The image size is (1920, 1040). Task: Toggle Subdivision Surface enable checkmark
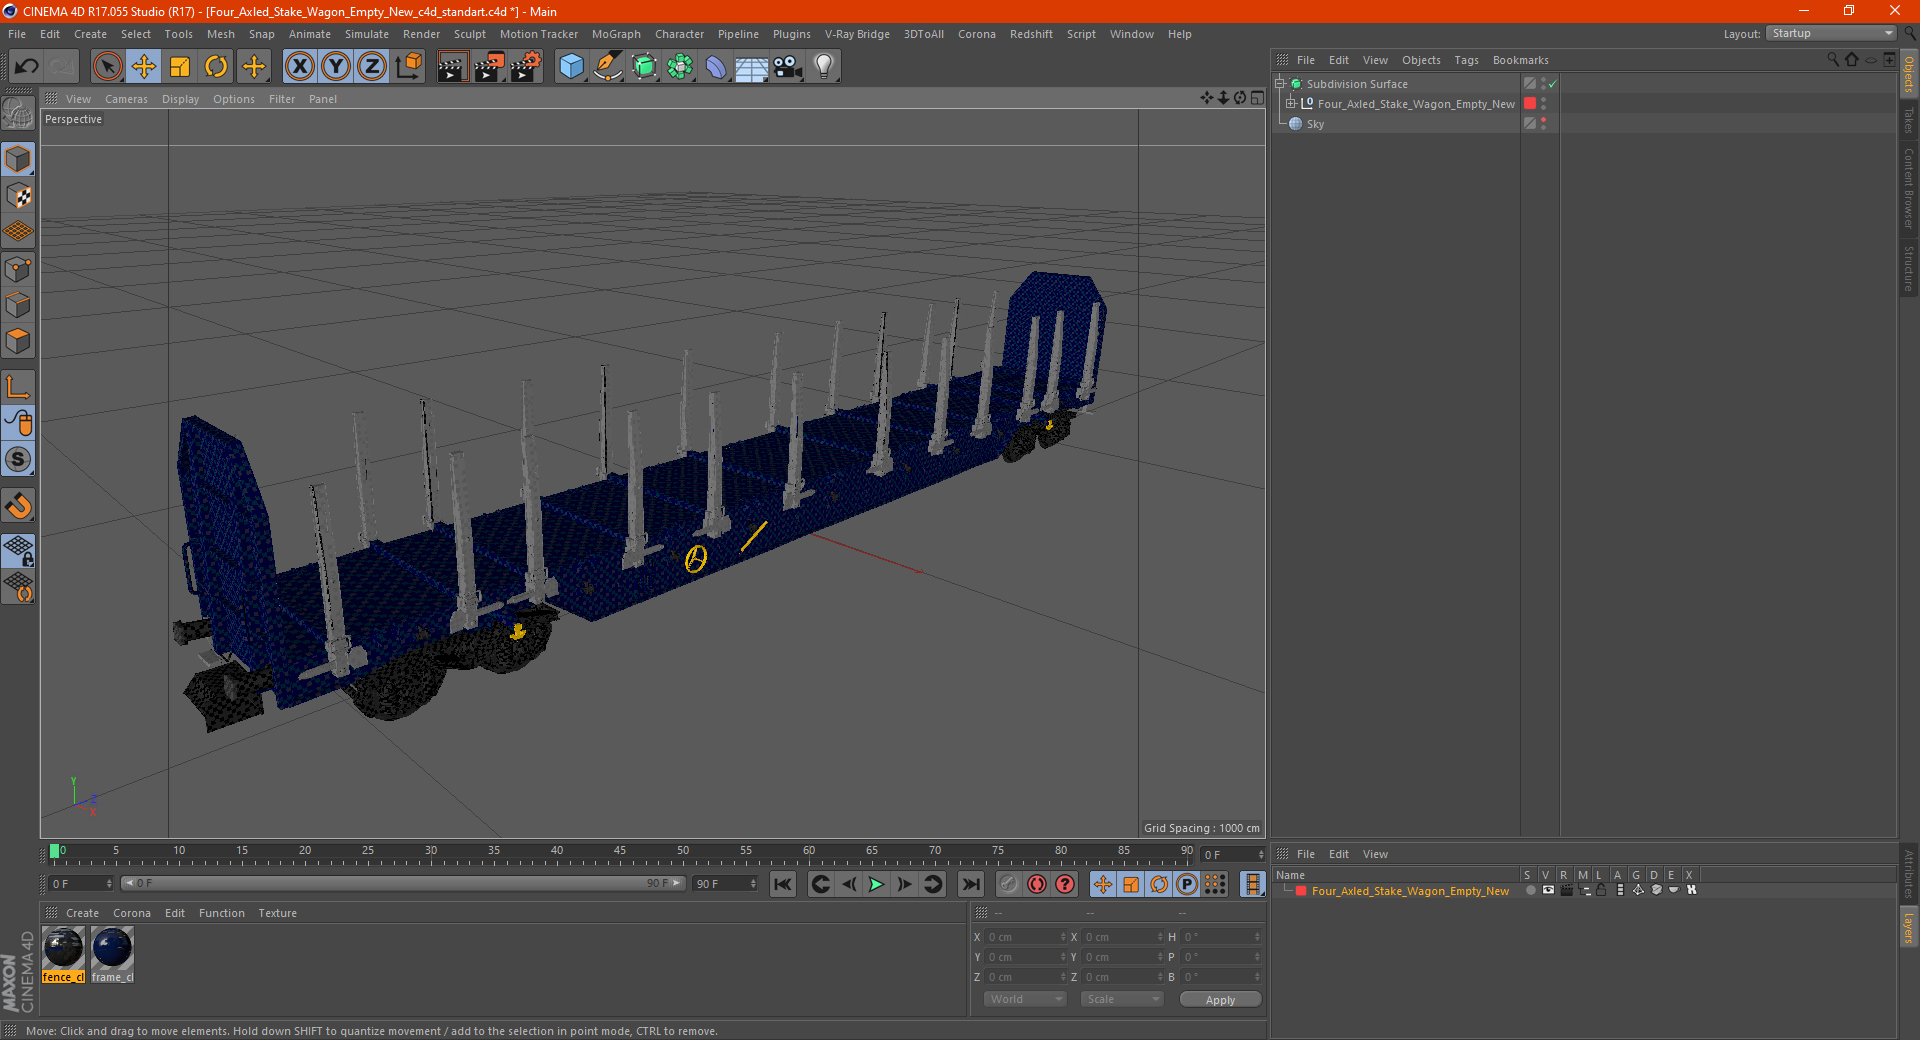pos(1552,84)
